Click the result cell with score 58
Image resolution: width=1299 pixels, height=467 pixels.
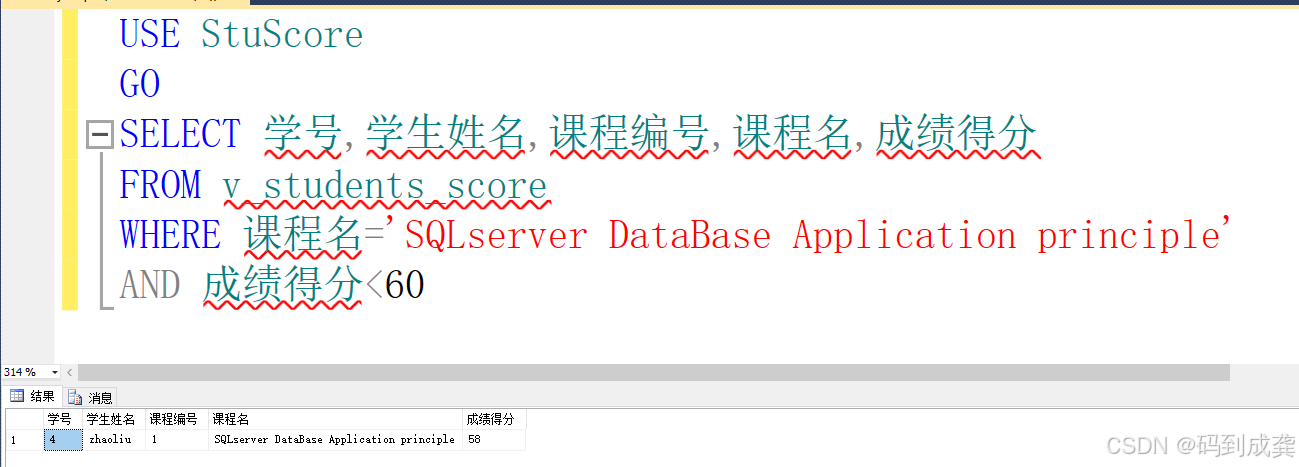coord(493,439)
